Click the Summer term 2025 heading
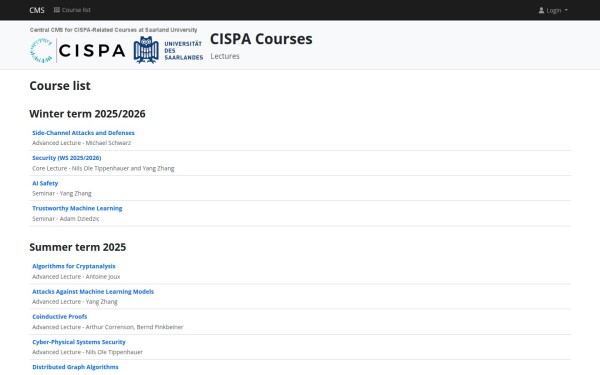The image size is (600, 375). coord(78,247)
